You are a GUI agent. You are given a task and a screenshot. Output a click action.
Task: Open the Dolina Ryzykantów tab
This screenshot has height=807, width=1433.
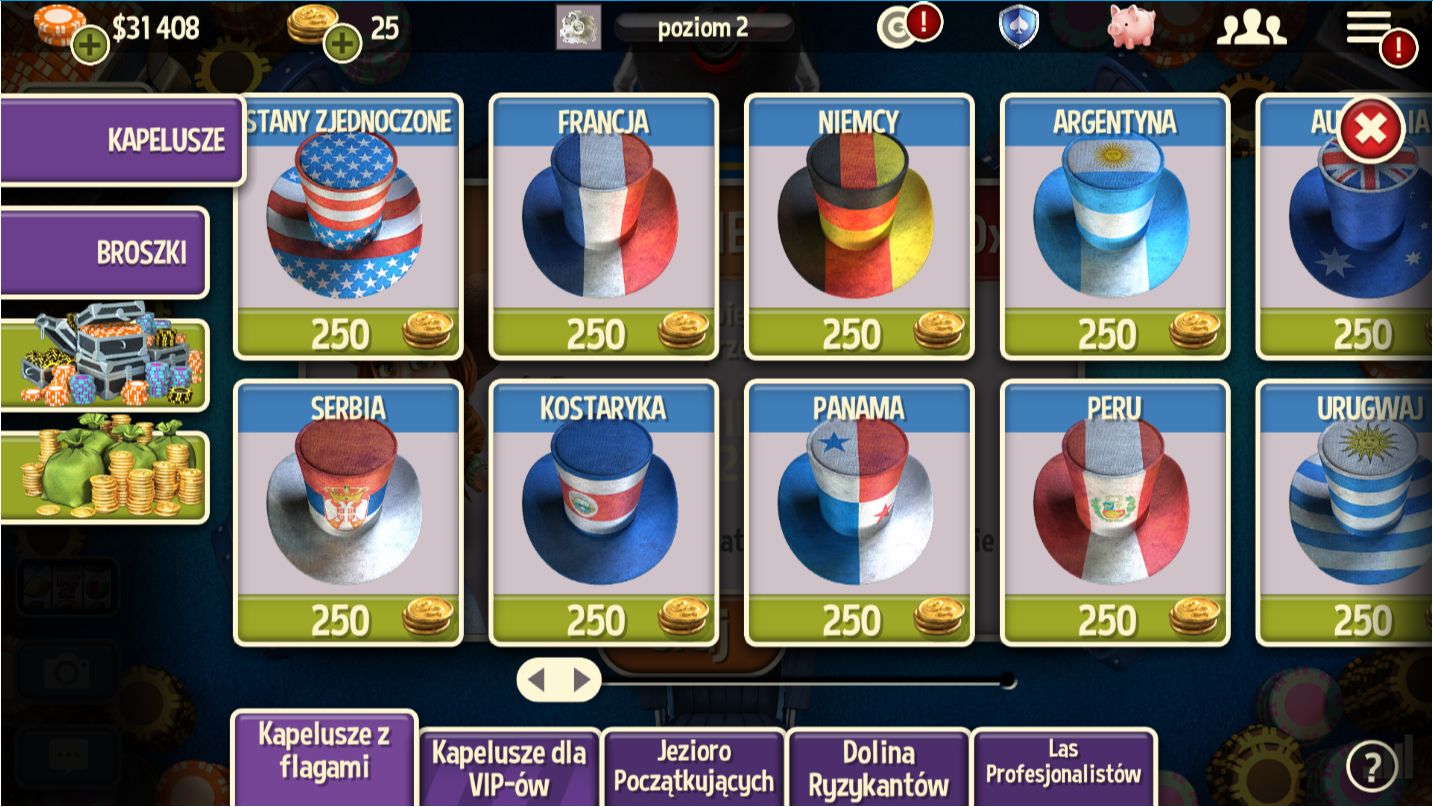pyautogui.click(x=878, y=767)
